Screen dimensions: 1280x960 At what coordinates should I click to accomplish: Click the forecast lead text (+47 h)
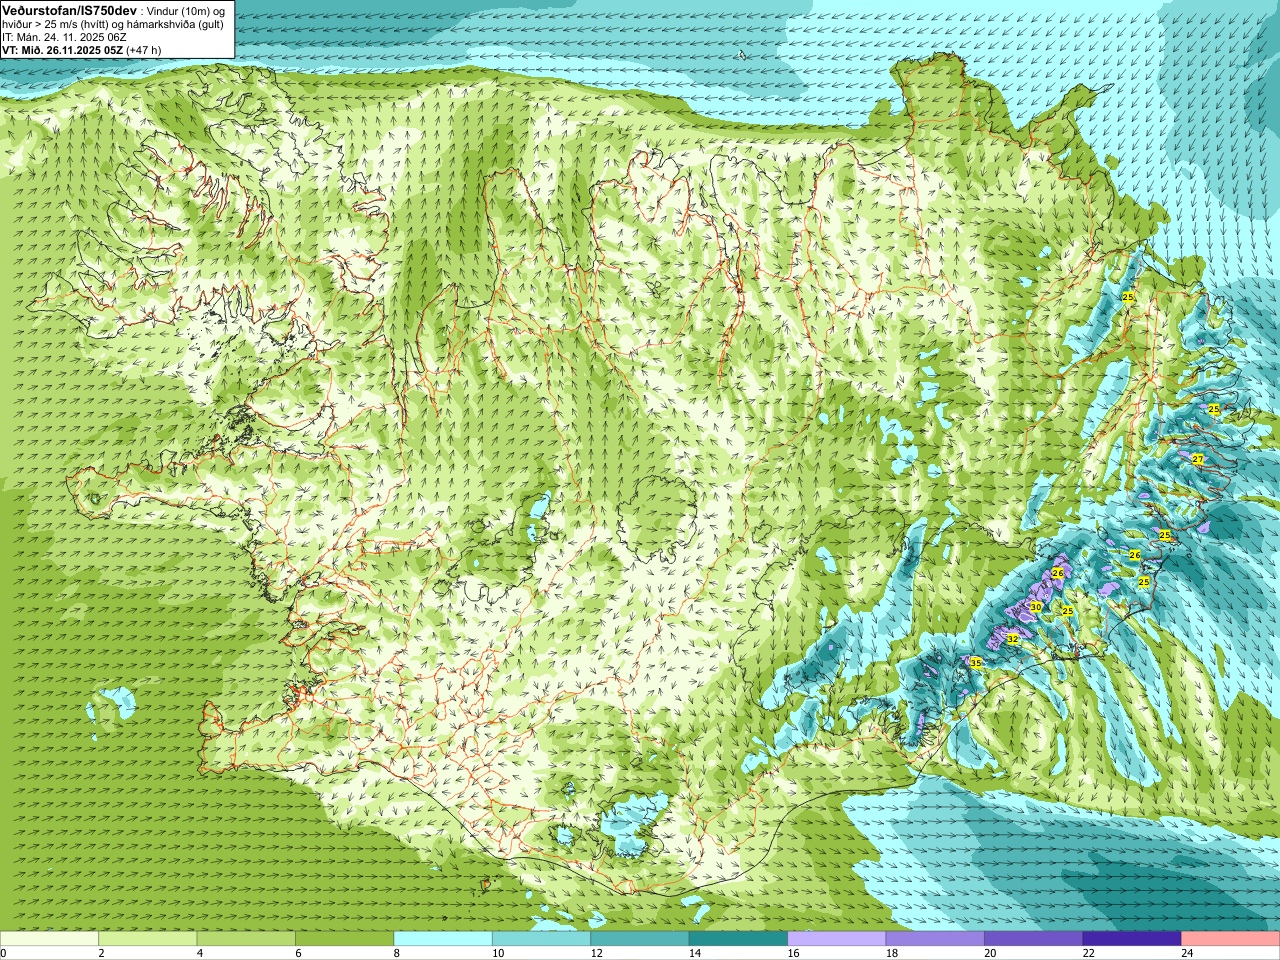click(143, 50)
